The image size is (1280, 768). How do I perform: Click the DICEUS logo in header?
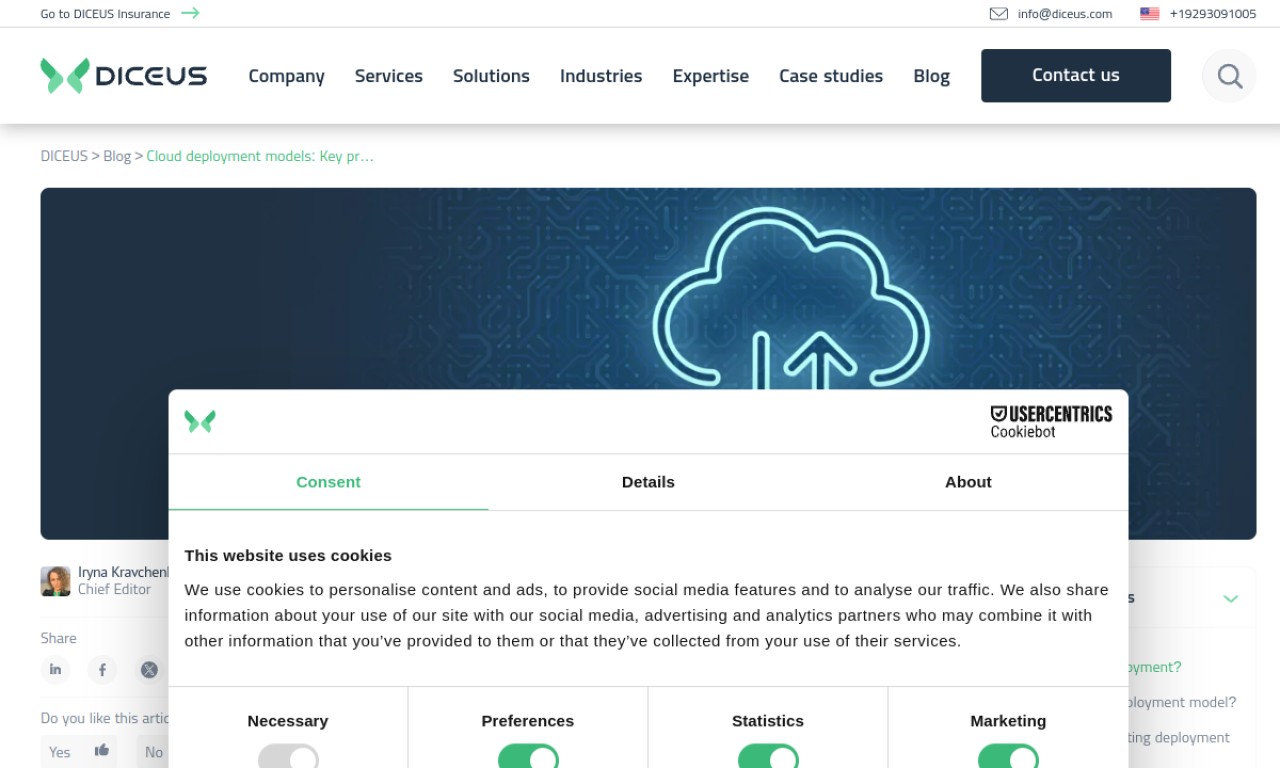click(124, 76)
